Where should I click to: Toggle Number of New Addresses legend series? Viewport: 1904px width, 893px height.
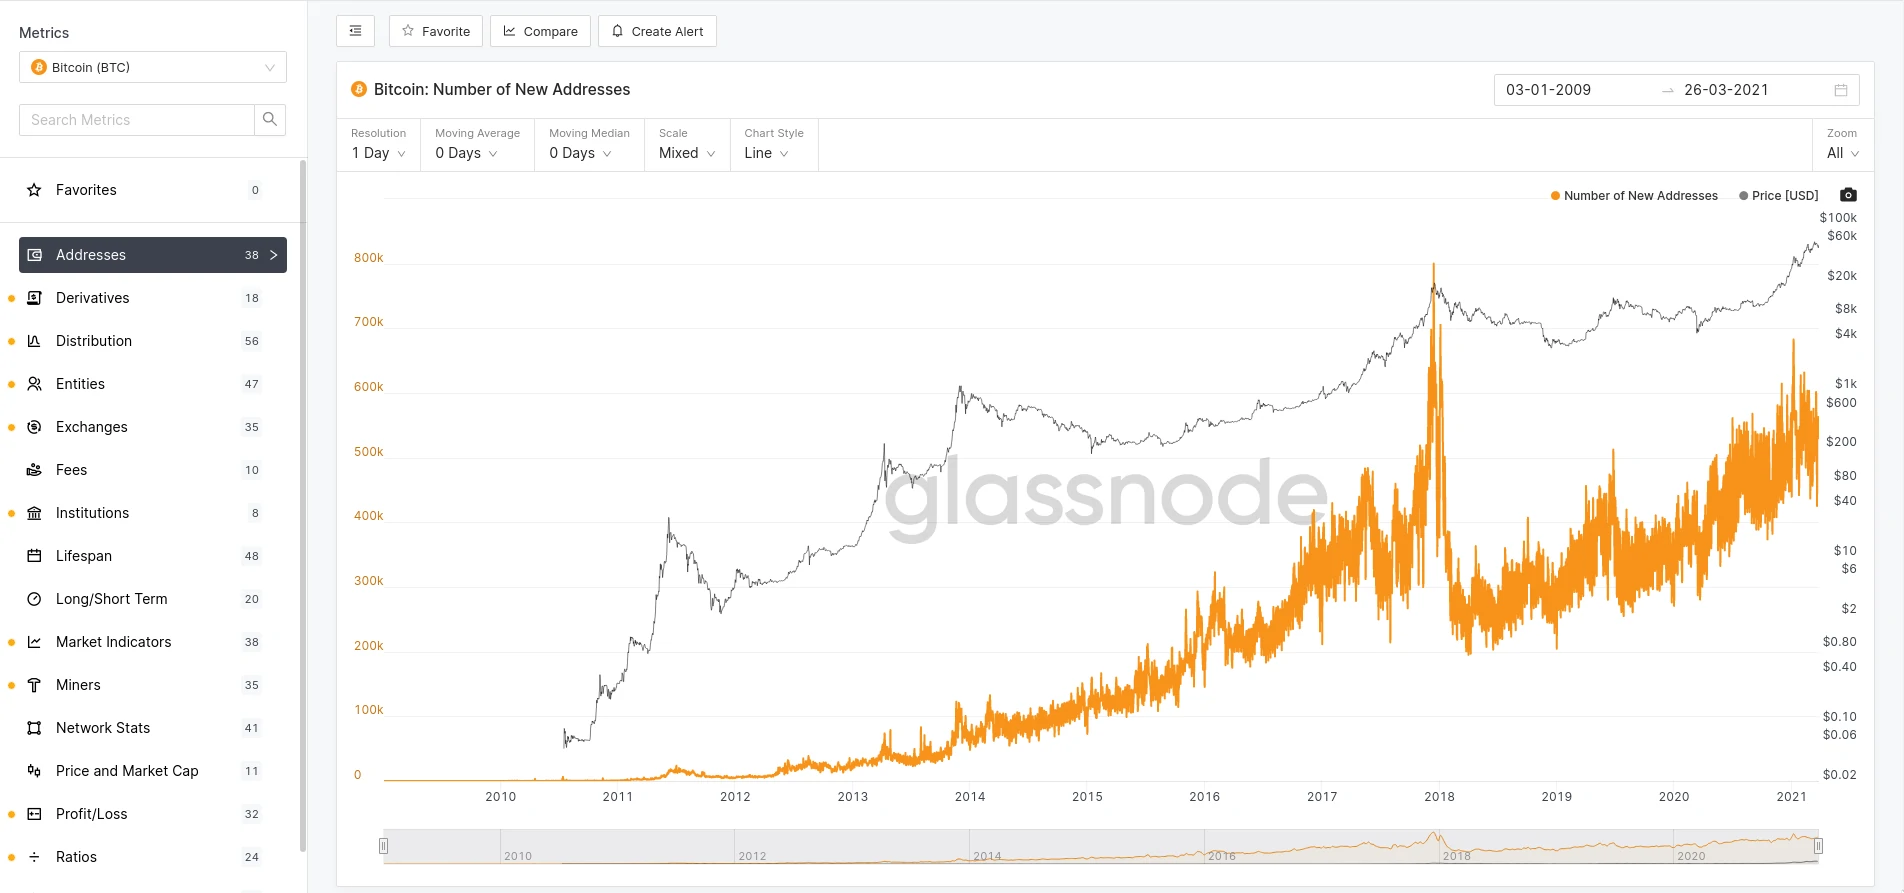[1634, 196]
